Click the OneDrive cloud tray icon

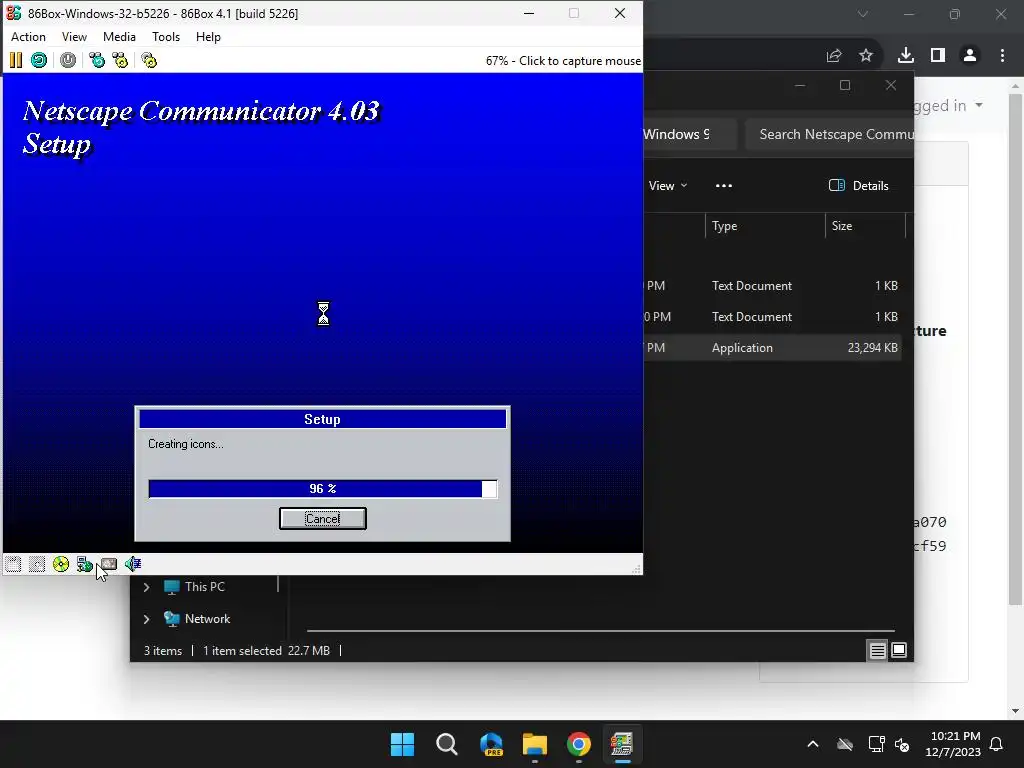pyautogui.click(x=845, y=744)
